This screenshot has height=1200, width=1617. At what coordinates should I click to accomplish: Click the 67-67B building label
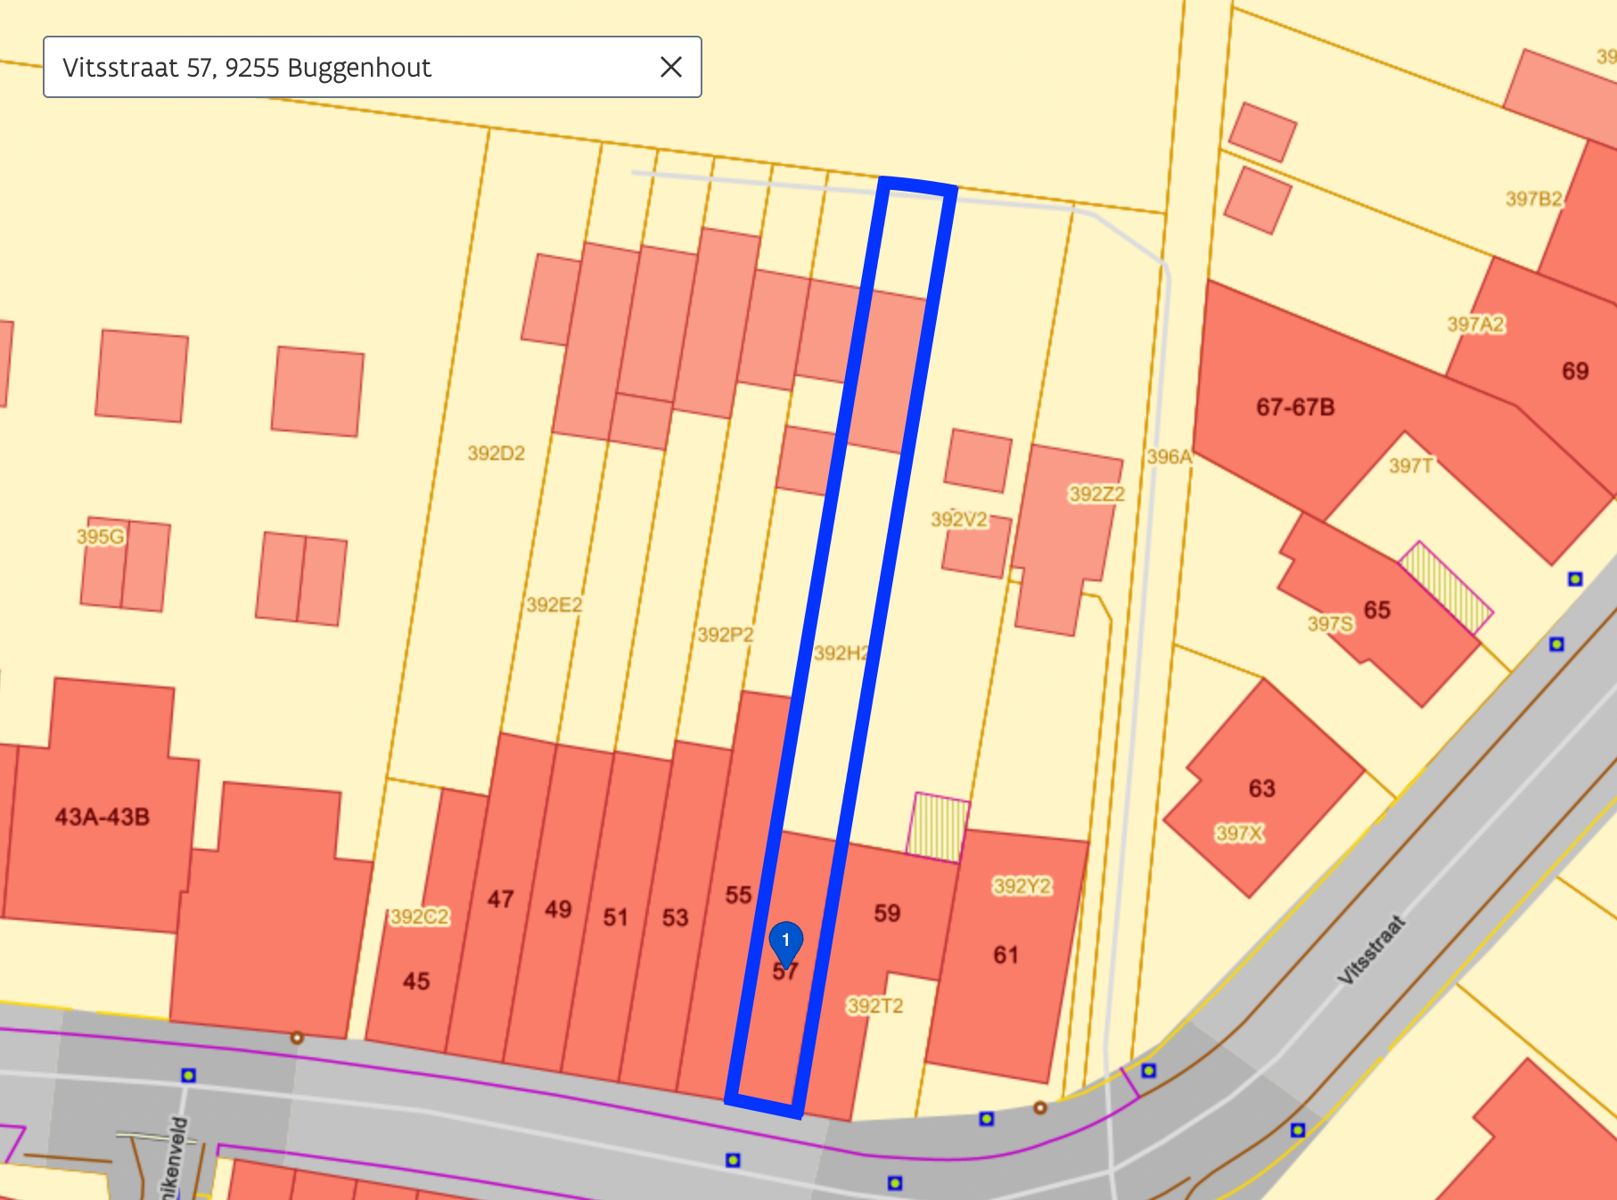1295,407
